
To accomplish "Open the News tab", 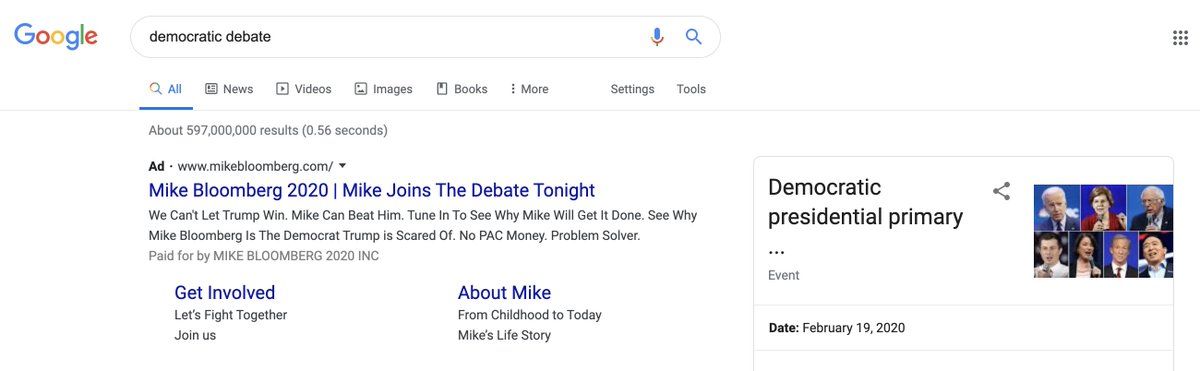I will tap(229, 89).
